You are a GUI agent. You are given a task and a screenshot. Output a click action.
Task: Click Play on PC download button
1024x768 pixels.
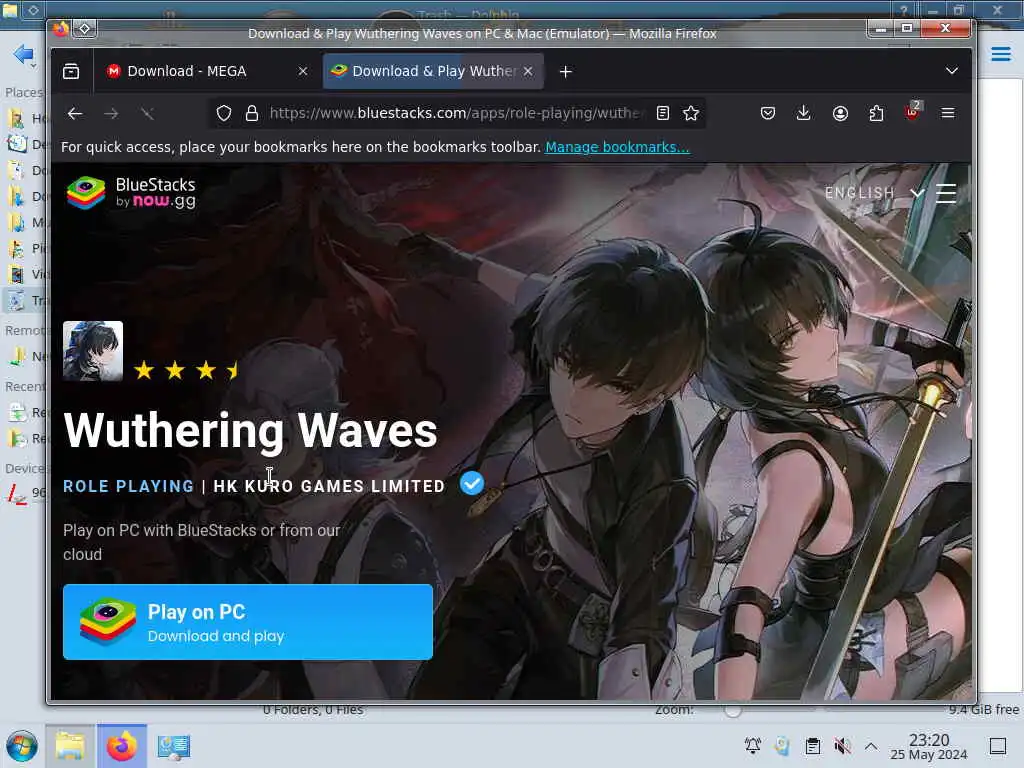[248, 622]
